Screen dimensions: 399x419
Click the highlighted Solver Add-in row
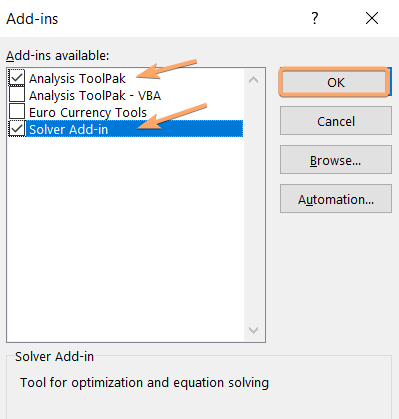[134, 129]
